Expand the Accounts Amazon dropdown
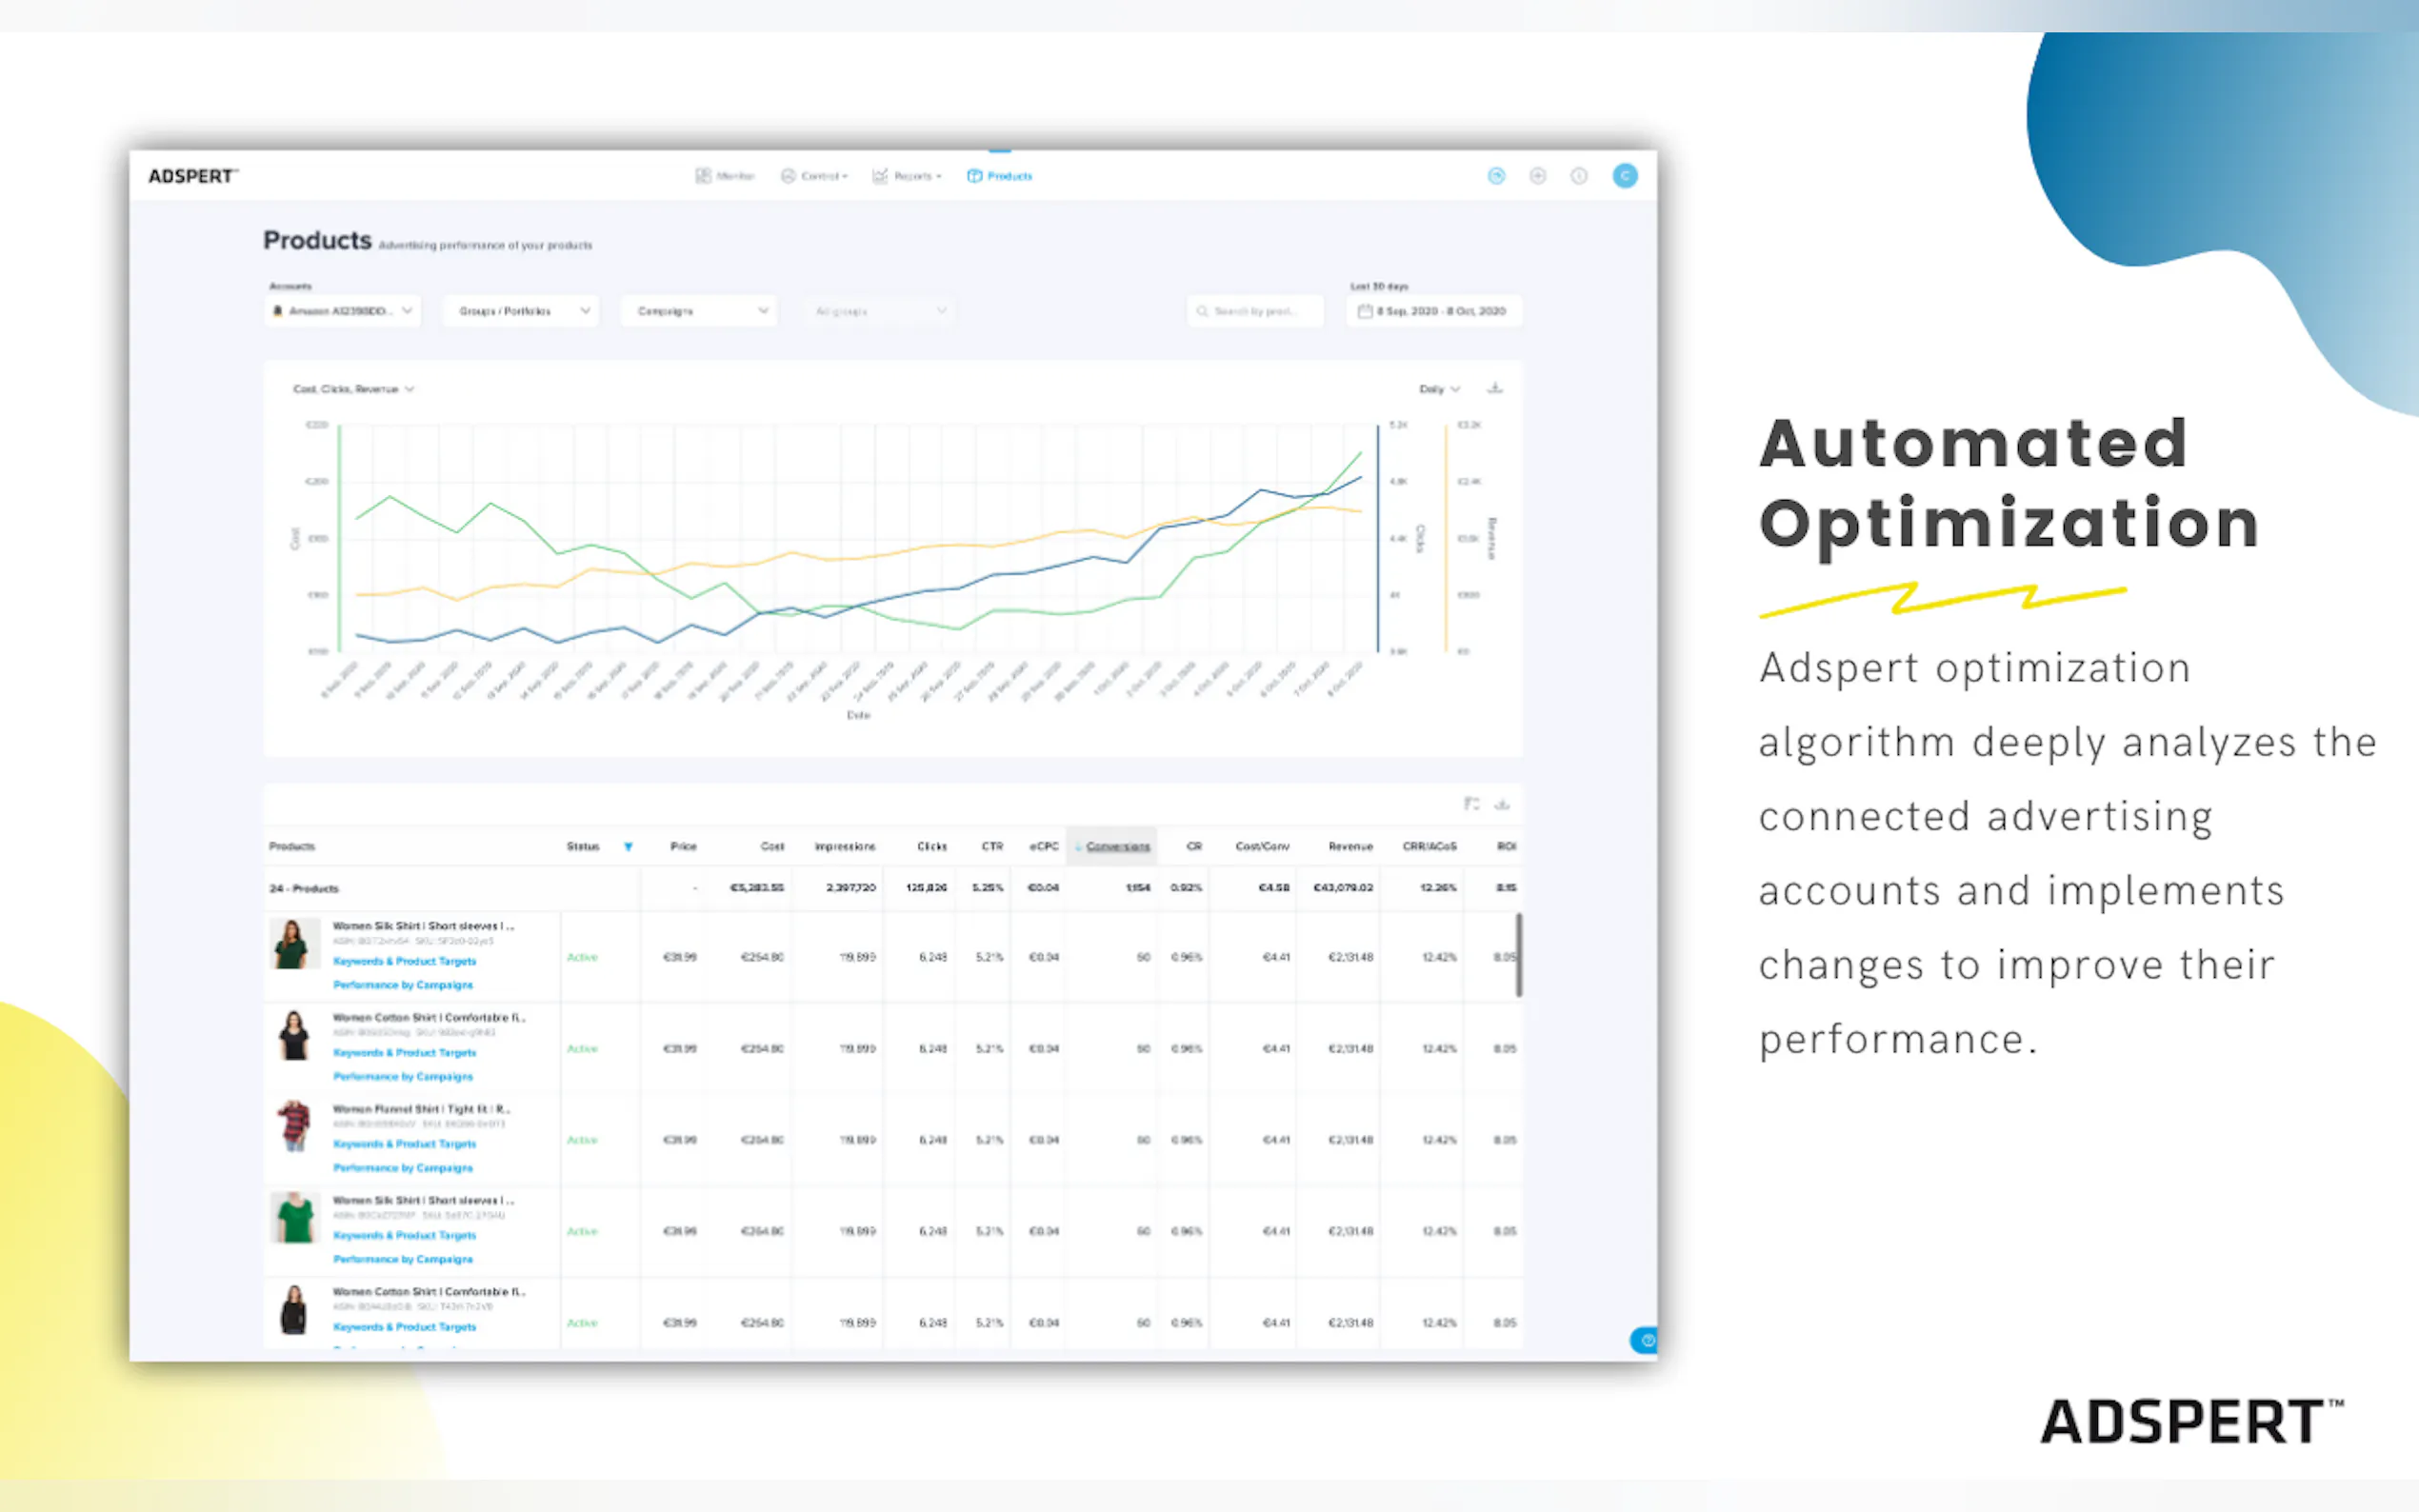The image size is (2419, 1512). click(343, 311)
